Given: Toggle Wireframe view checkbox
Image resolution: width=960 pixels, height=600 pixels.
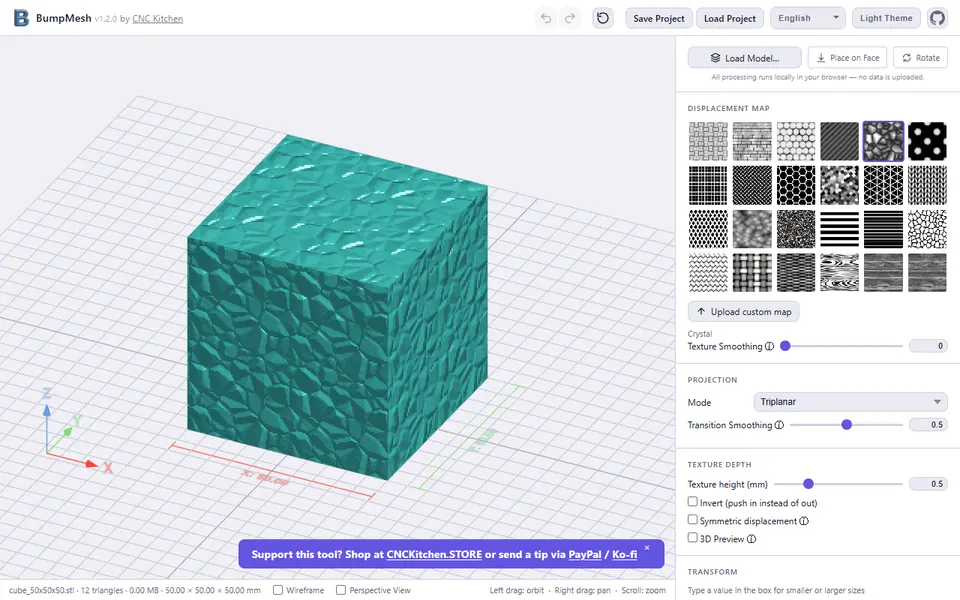Looking at the screenshot, I should (x=278, y=590).
